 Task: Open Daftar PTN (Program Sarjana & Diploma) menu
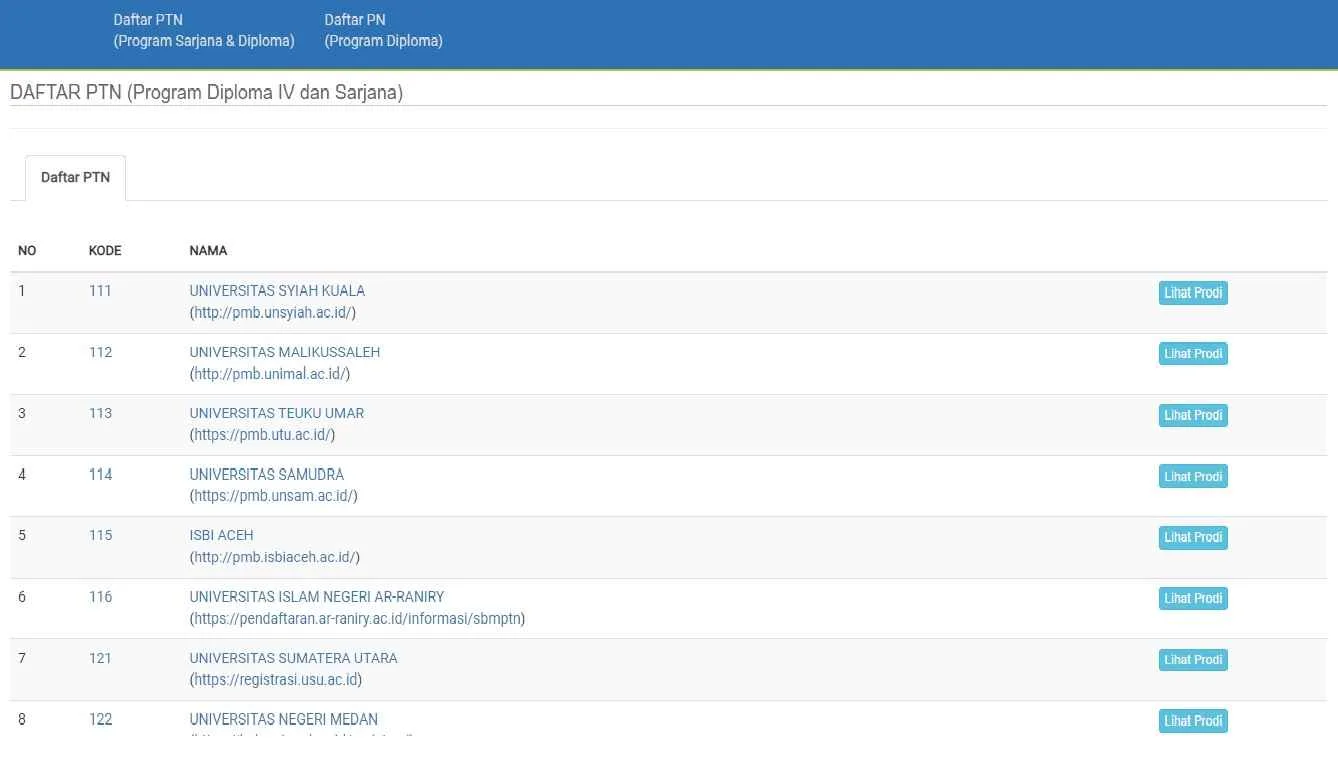coord(203,31)
